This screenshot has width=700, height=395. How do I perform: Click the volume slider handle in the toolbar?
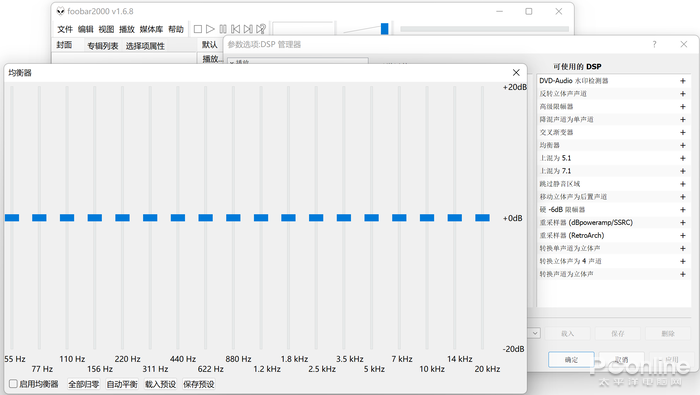pyautogui.click(x=384, y=29)
